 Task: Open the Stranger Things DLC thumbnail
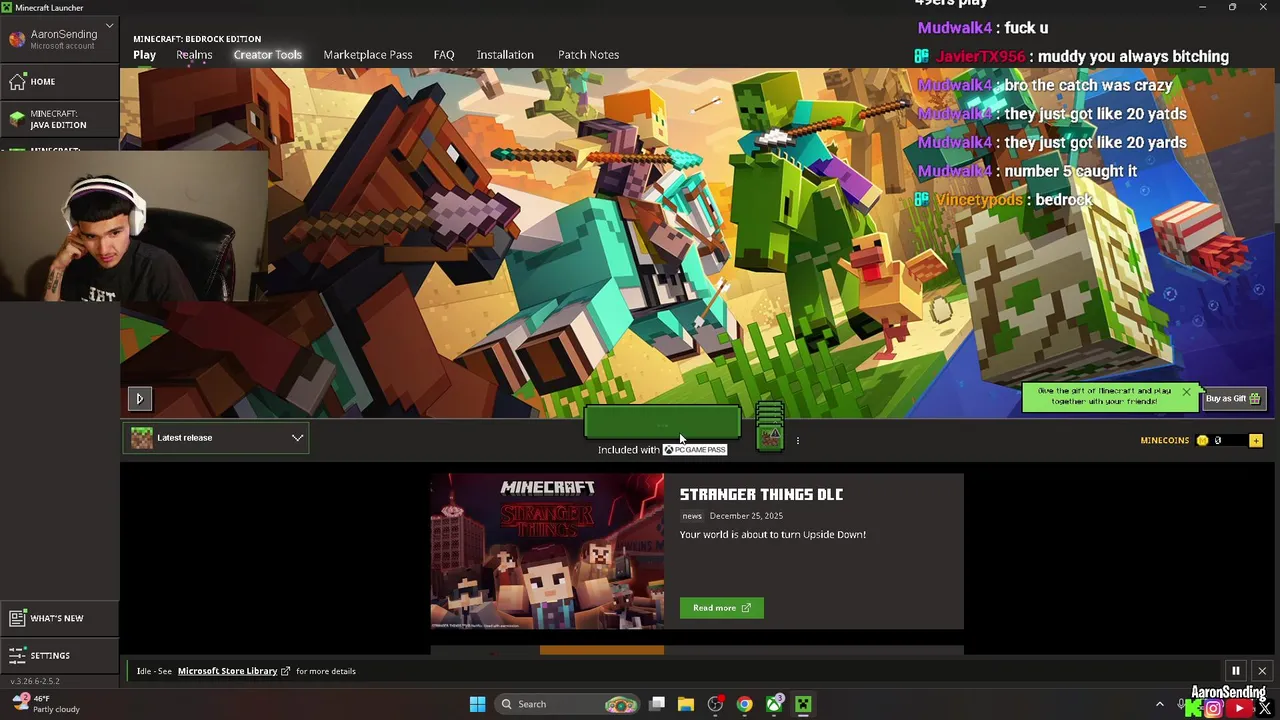[x=547, y=551]
